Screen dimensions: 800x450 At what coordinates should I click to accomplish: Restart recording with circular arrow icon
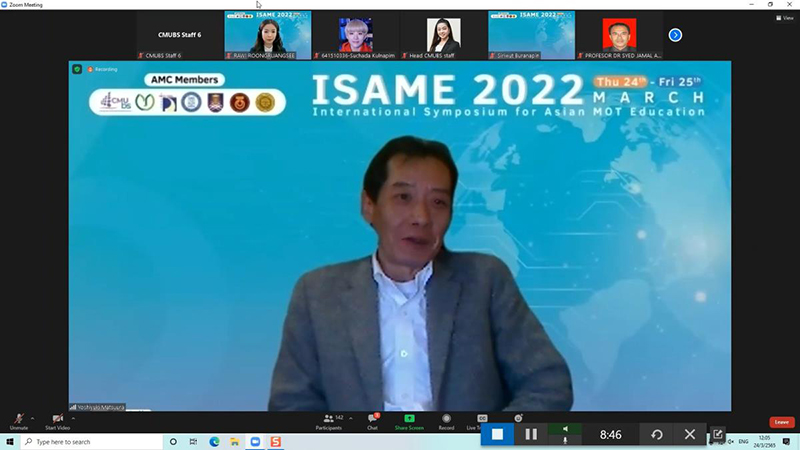click(657, 434)
